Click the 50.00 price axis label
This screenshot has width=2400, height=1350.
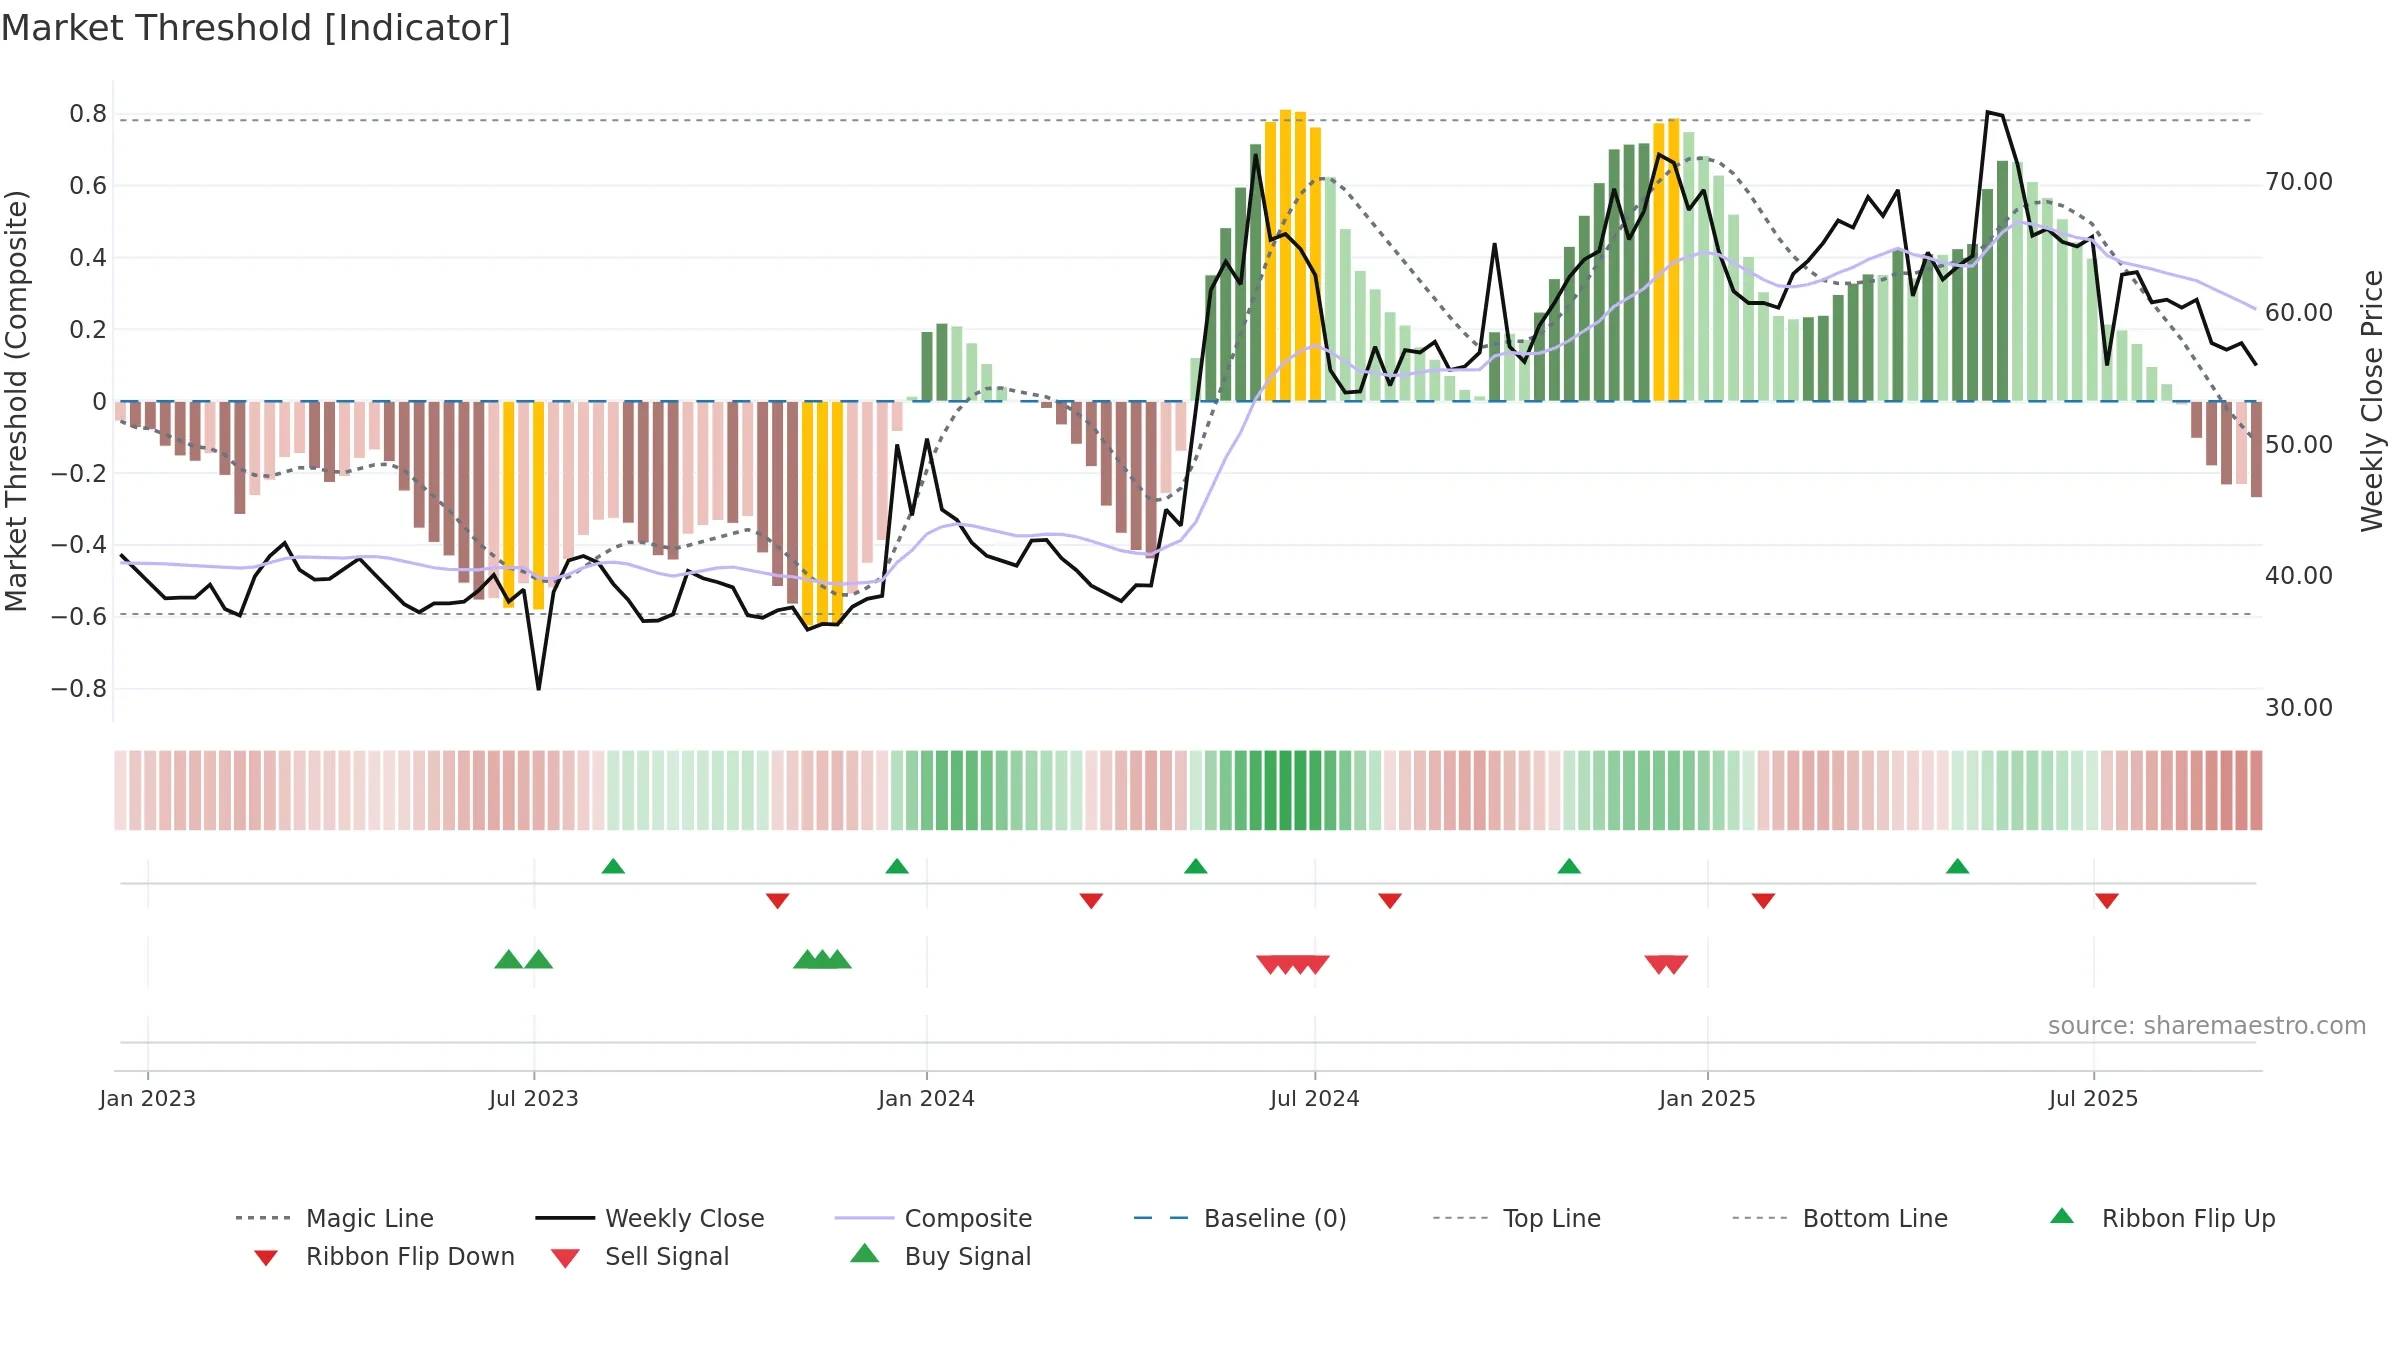(x=2298, y=445)
